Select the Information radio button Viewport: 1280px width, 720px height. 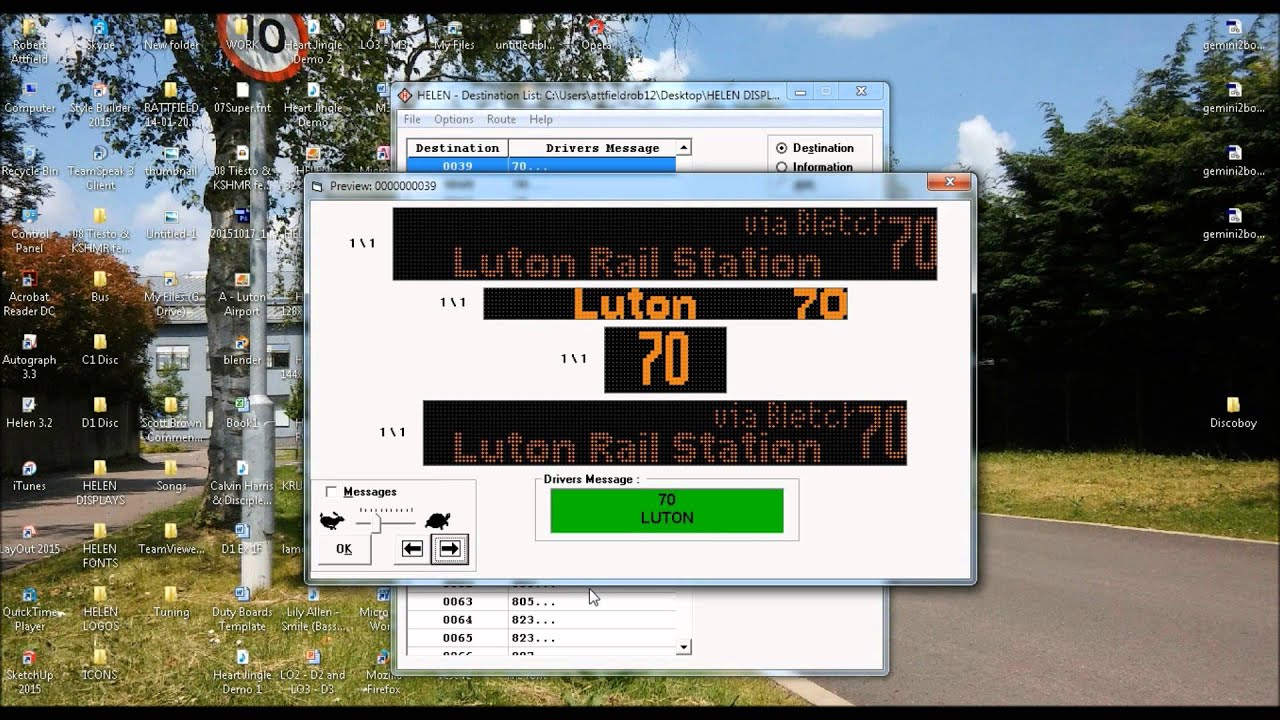click(x=782, y=167)
